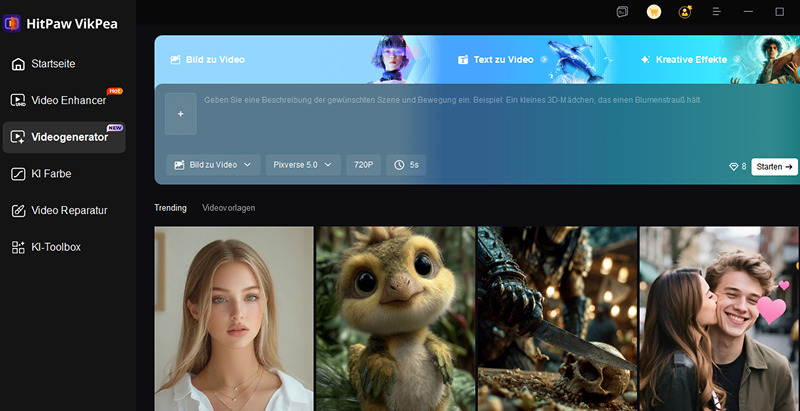Click the Startseite house icon
The width and height of the screenshot is (800, 411).
18,64
